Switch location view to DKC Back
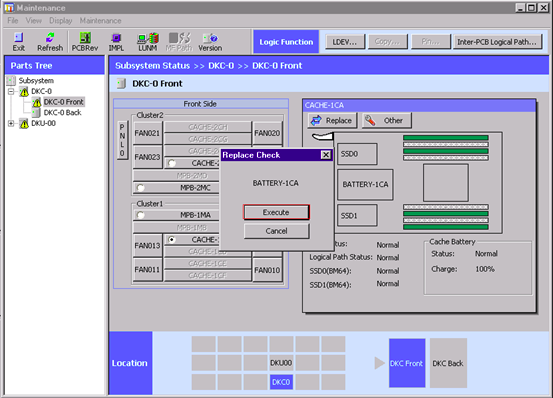This screenshot has height=398, width=553. pos(448,363)
